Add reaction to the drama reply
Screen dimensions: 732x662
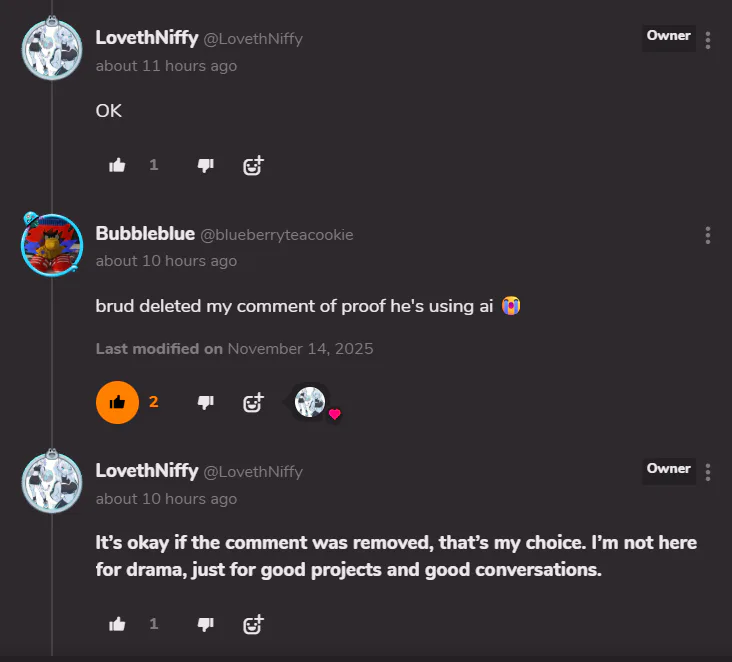(x=253, y=624)
